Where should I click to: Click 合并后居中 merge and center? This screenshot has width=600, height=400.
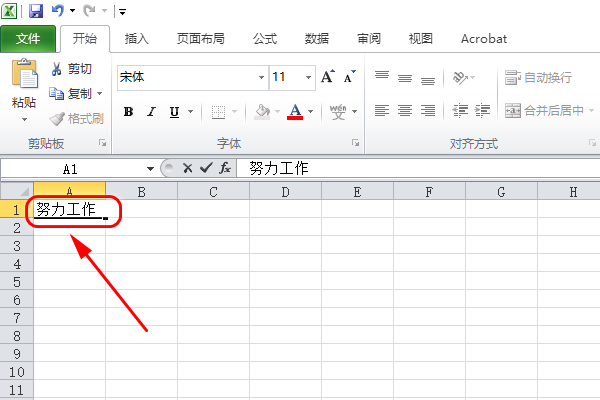[544, 111]
